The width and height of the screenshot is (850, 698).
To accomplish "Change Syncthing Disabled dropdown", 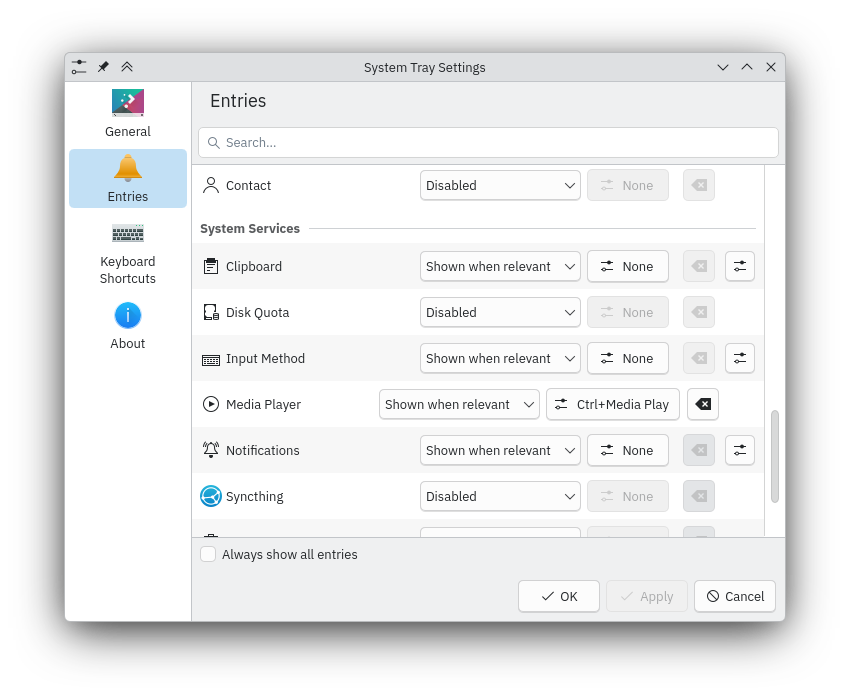I will [500, 496].
